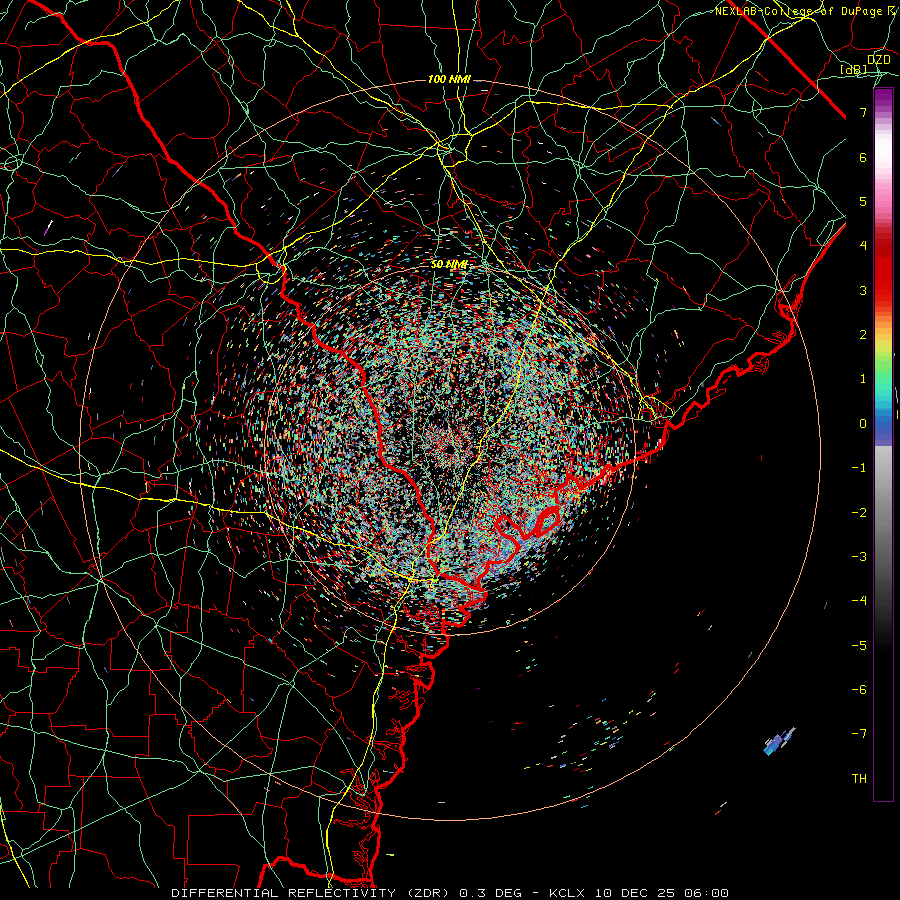The height and width of the screenshot is (900, 900).
Task: Click the Differential Reflectivity caption at the bottom
Action: [x=450, y=893]
